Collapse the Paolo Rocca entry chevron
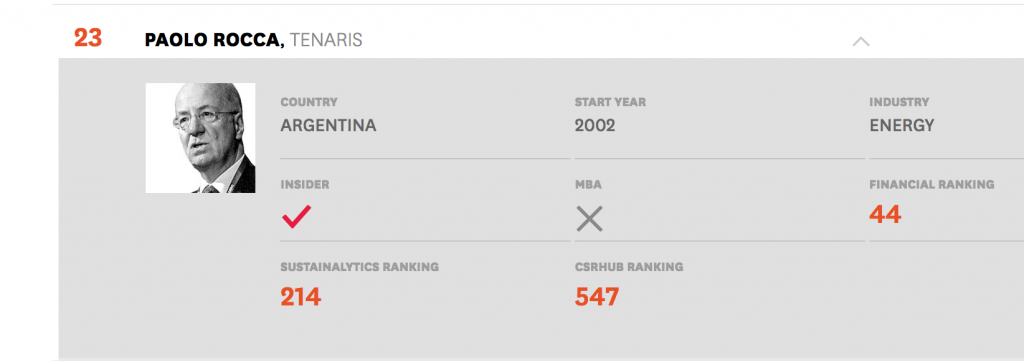This screenshot has height=361, width=1024. point(861,42)
